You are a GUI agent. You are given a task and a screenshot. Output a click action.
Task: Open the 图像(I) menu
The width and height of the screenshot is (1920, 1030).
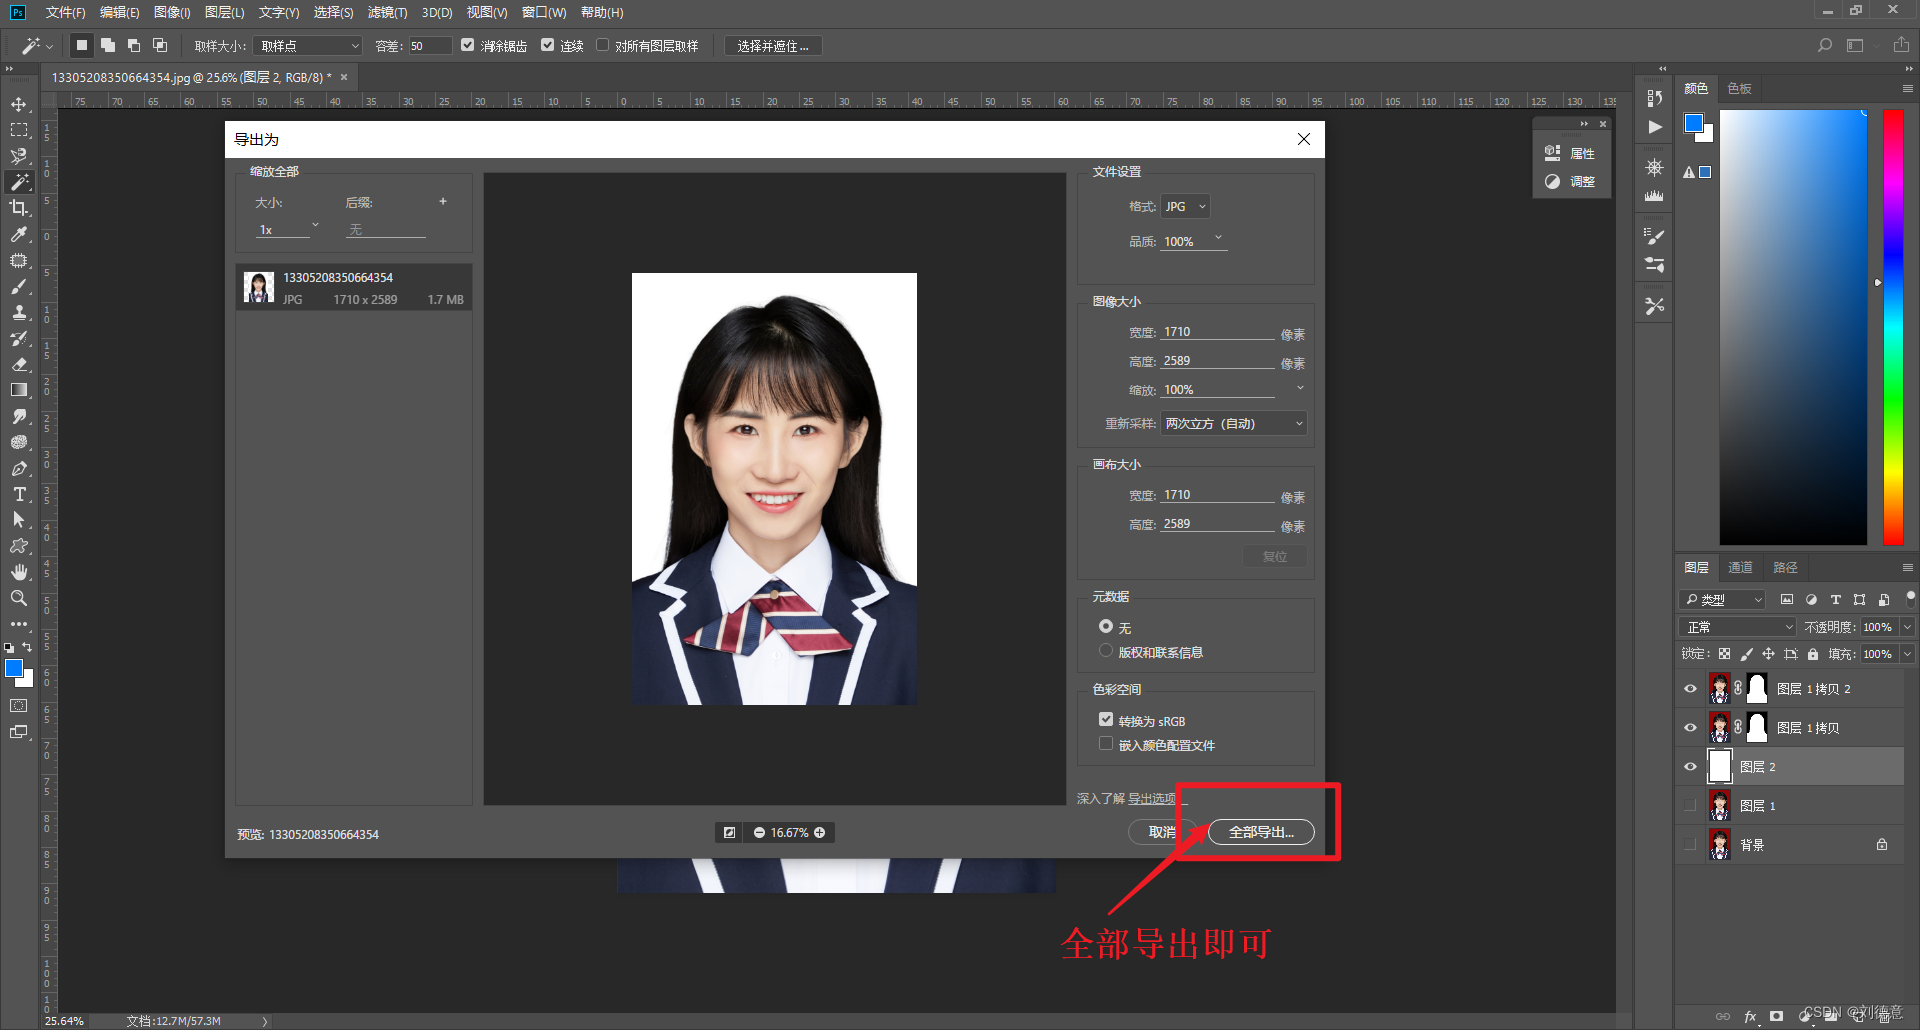tap(172, 12)
